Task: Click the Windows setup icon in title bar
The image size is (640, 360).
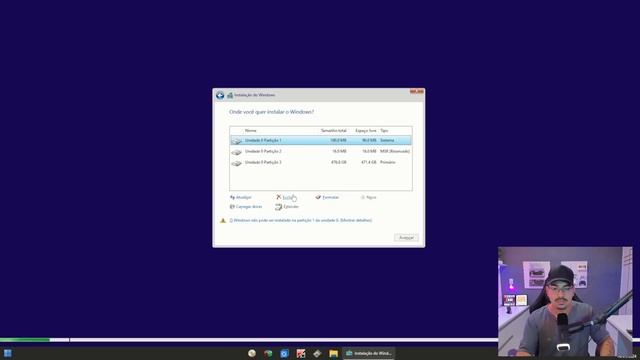Action: pos(230,95)
